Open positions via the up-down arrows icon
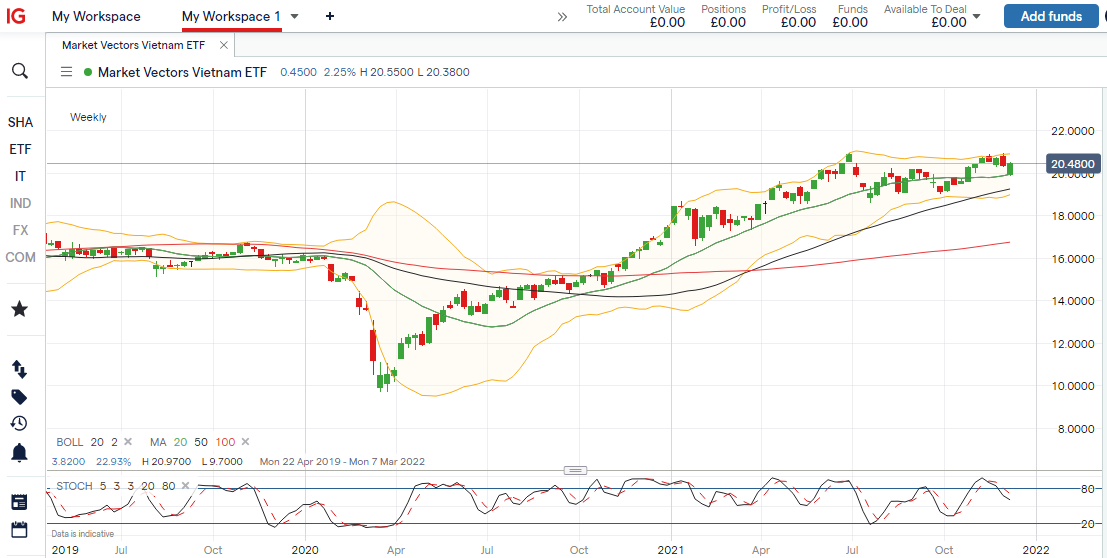The image size is (1107, 558). [x=19, y=369]
